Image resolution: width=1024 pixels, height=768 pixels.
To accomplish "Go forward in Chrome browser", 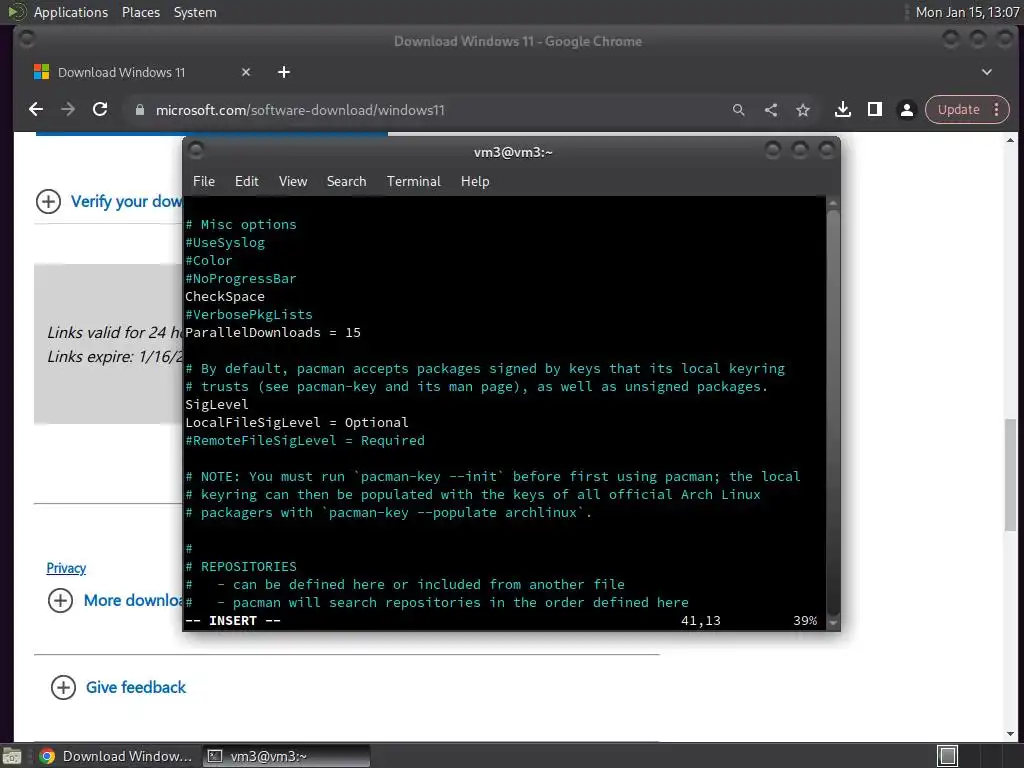I will click(x=68, y=110).
